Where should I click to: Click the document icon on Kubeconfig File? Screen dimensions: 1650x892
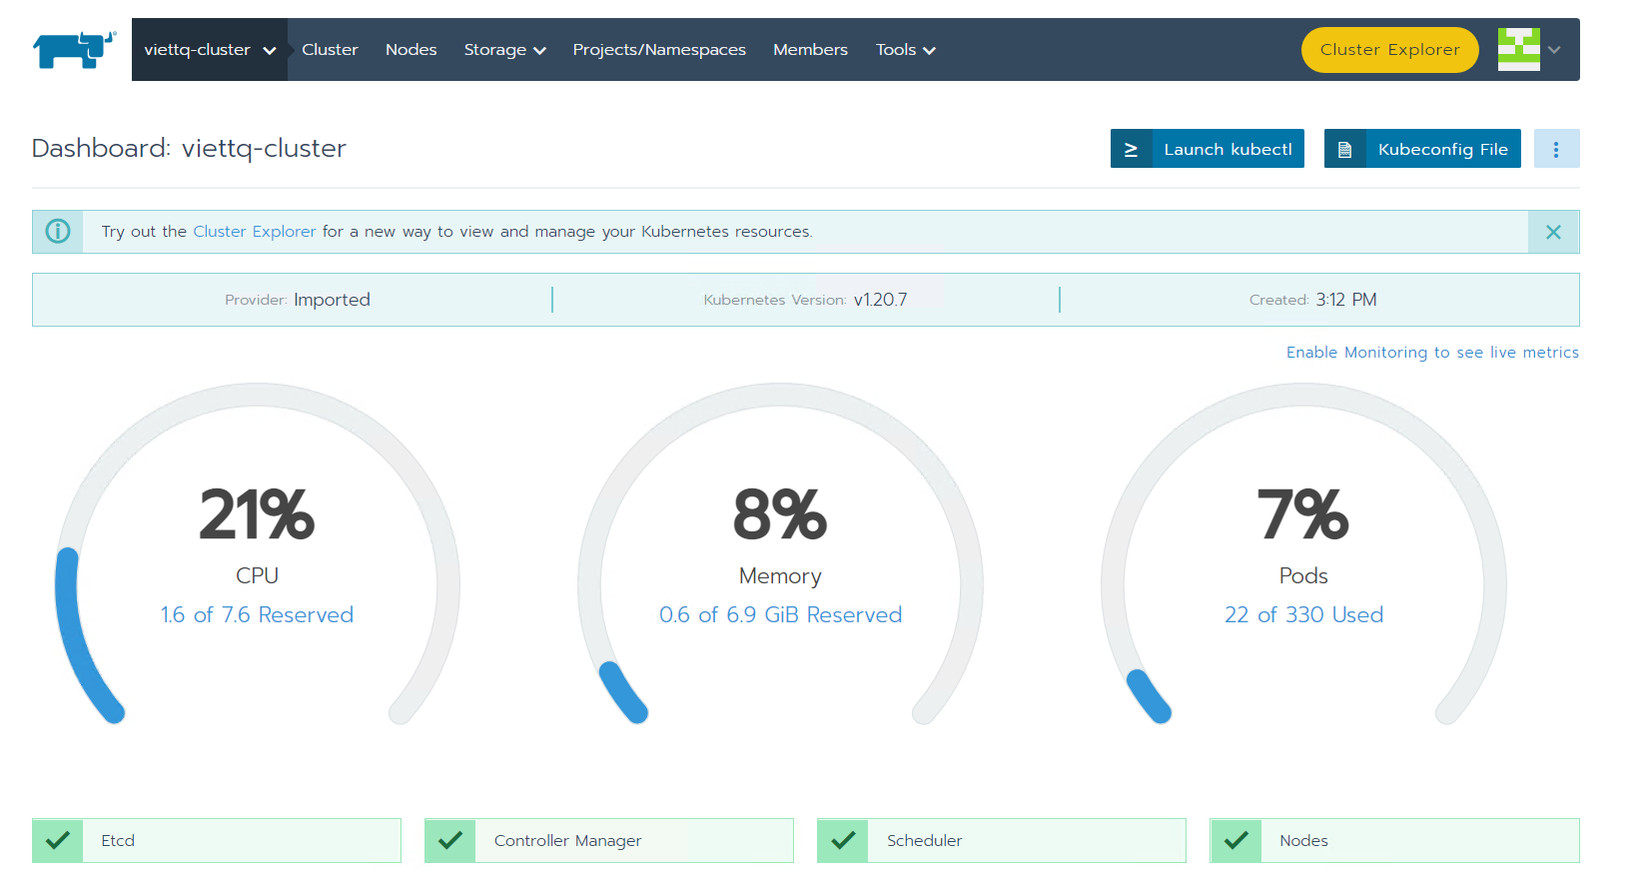pyautogui.click(x=1345, y=149)
